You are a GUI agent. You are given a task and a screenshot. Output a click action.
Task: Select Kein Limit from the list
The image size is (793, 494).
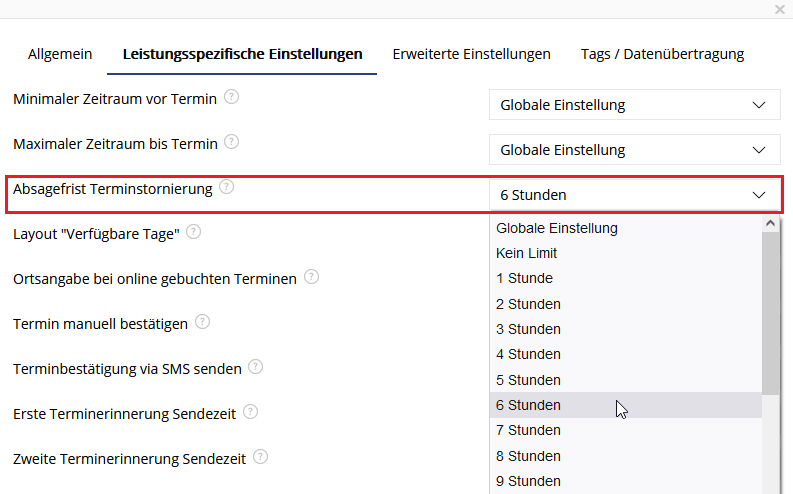click(626, 253)
